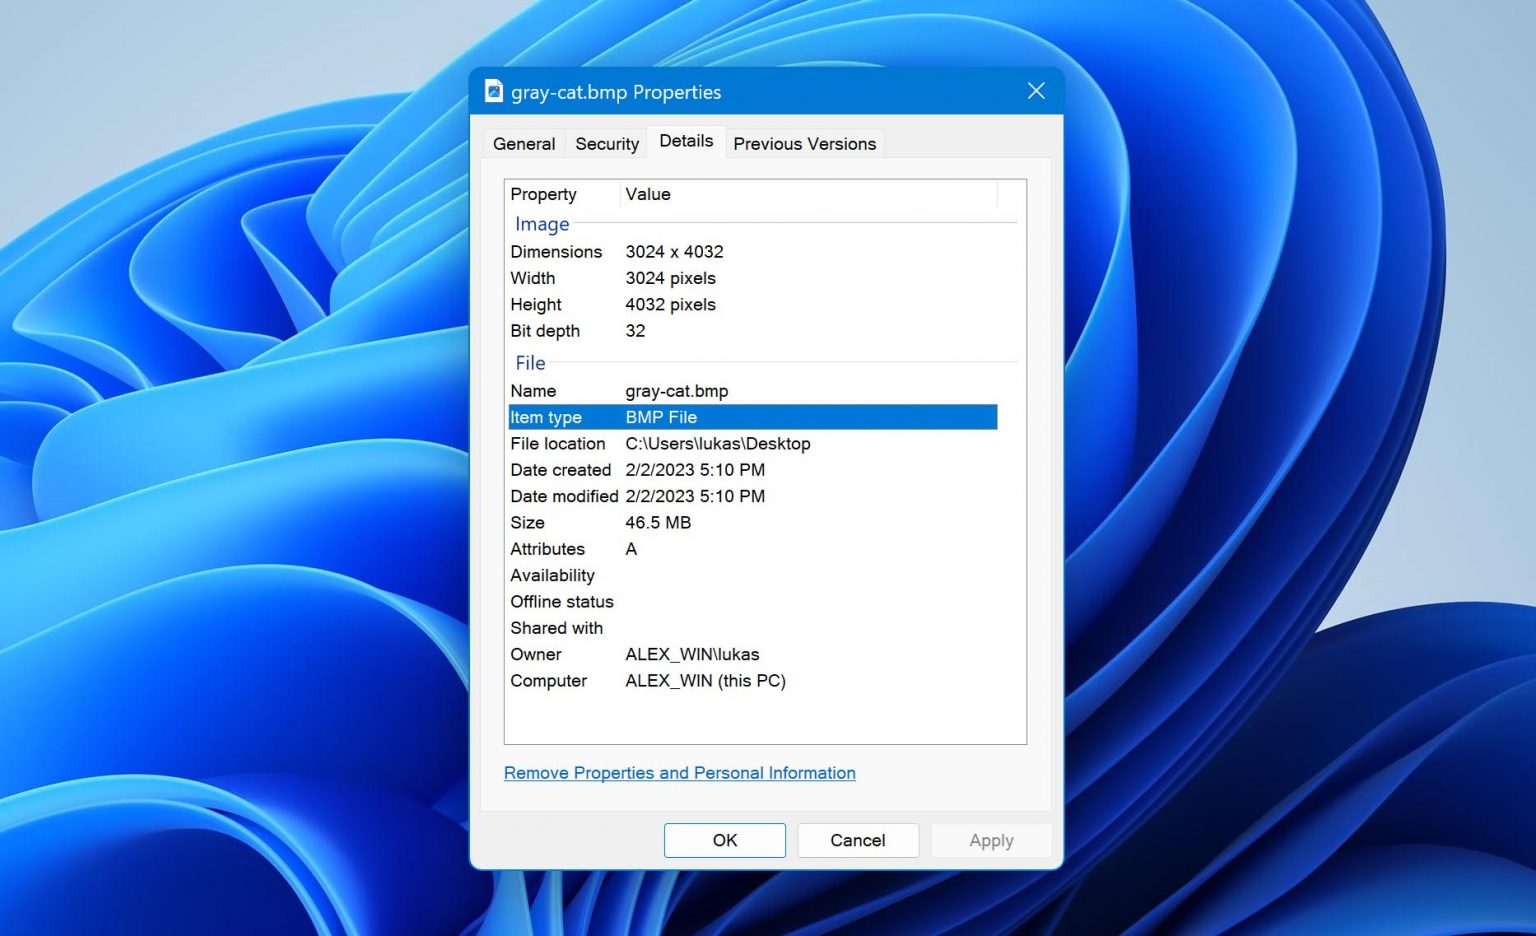This screenshot has height=936, width=1536.
Task: Click the File location value C:\Users\lukas\Desktop
Action: pyautogui.click(x=717, y=443)
